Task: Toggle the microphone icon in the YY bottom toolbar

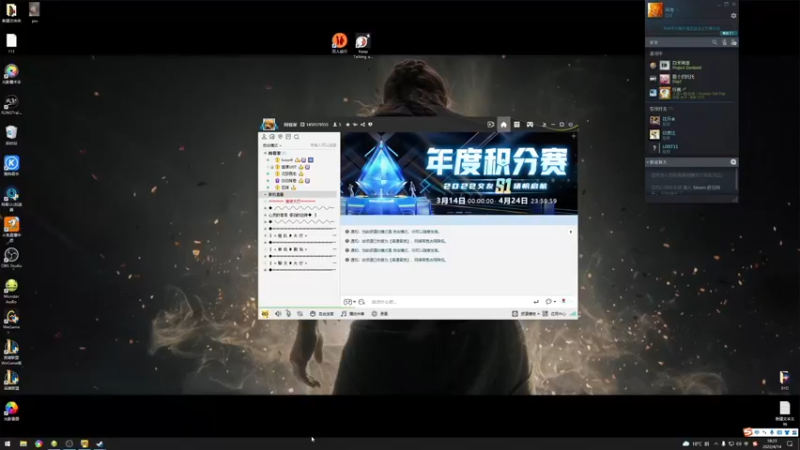Action: [288, 314]
